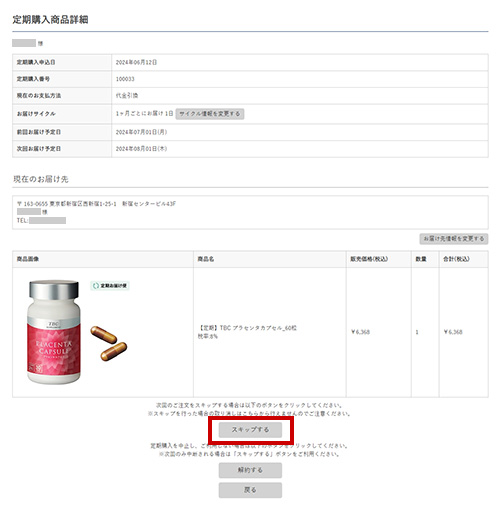Click the ¥6,368 value under 販売価格(税込)
The image size is (500, 522).
point(360,332)
